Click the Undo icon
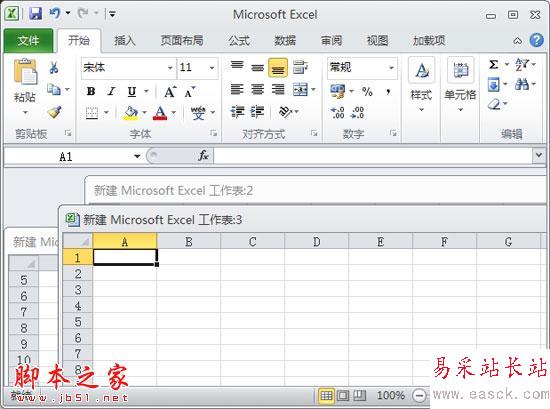550x409 pixels. [x=55, y=13]
